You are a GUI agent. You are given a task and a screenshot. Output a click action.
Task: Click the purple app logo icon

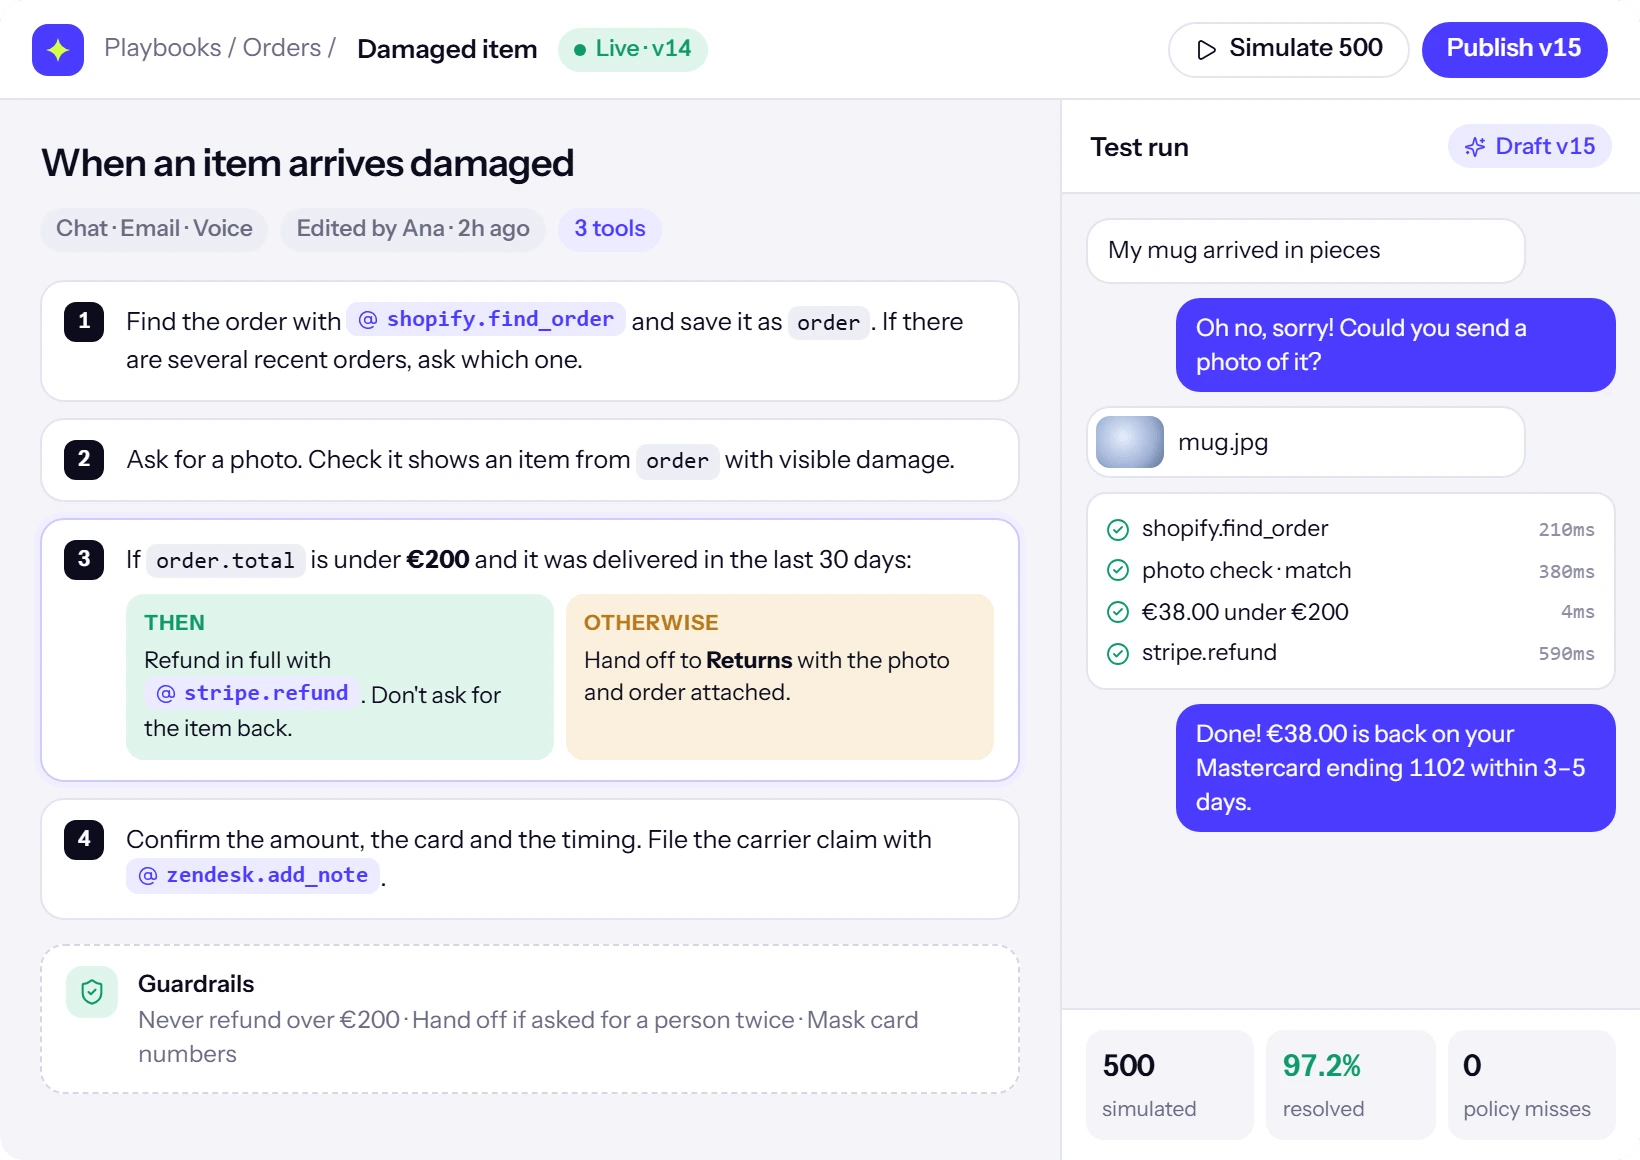coord(58,50)
